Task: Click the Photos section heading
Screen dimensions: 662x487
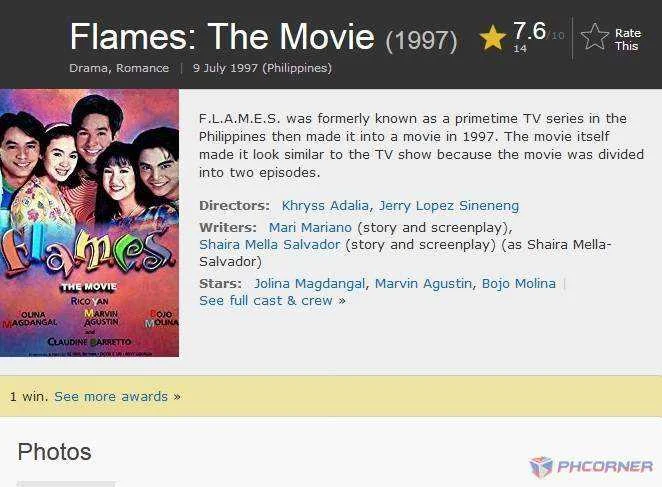Action: pyautogui.click(x=54, y=452)
